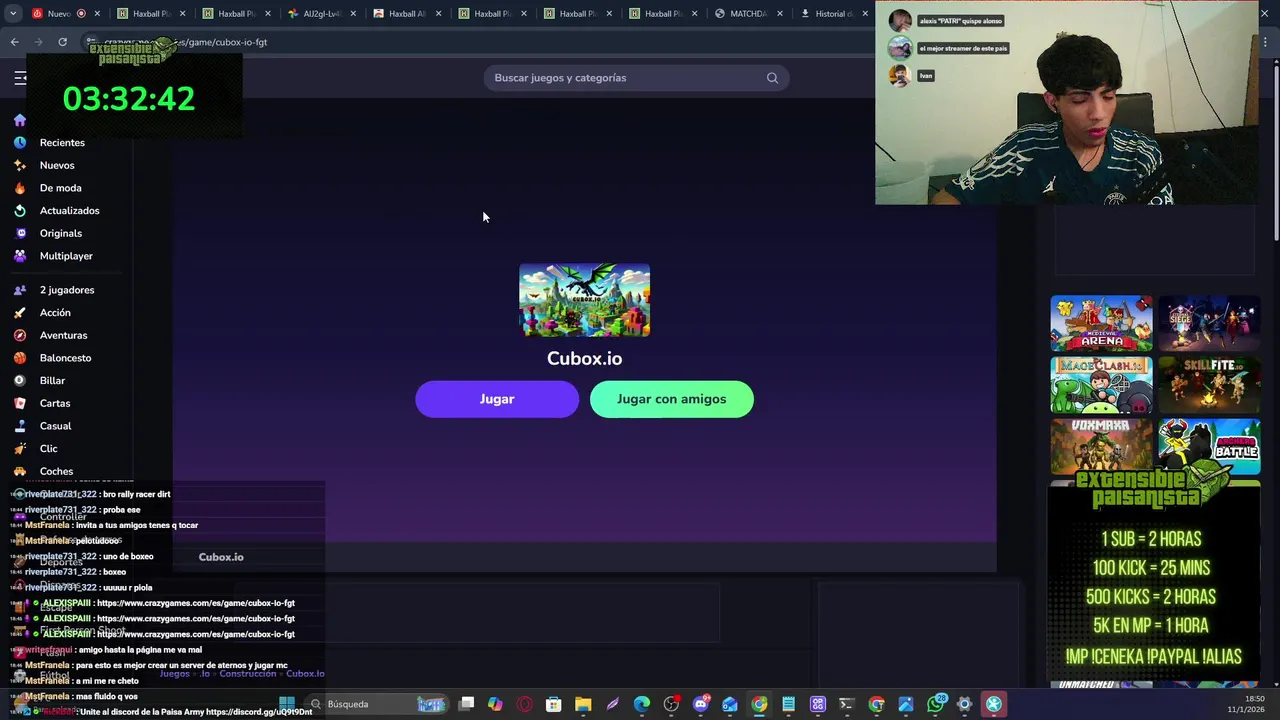Open the Recientes category in the sidebar
Viewport: 1280px width, 720px height.
coord(62,143)
